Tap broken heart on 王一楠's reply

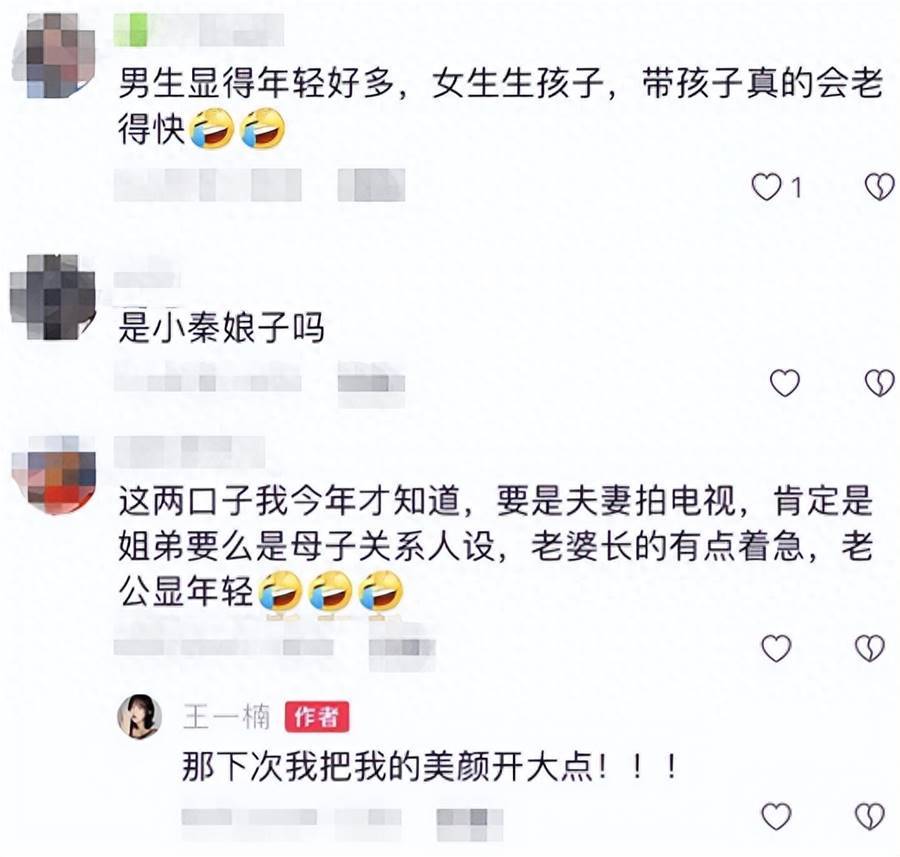[x=870, y=816]
